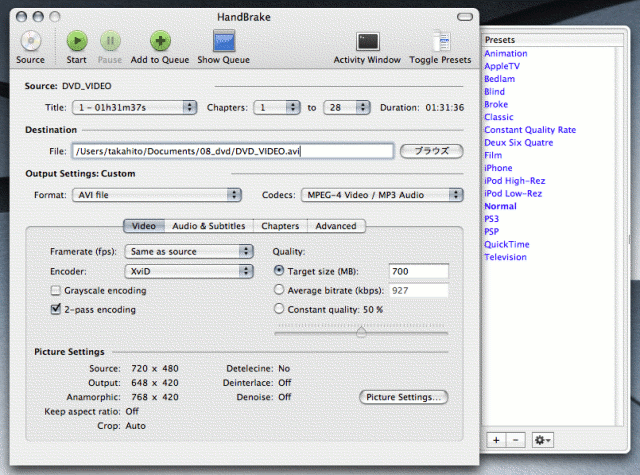Click the Add to Queue icon
The image size is (640, 475).
160,41
